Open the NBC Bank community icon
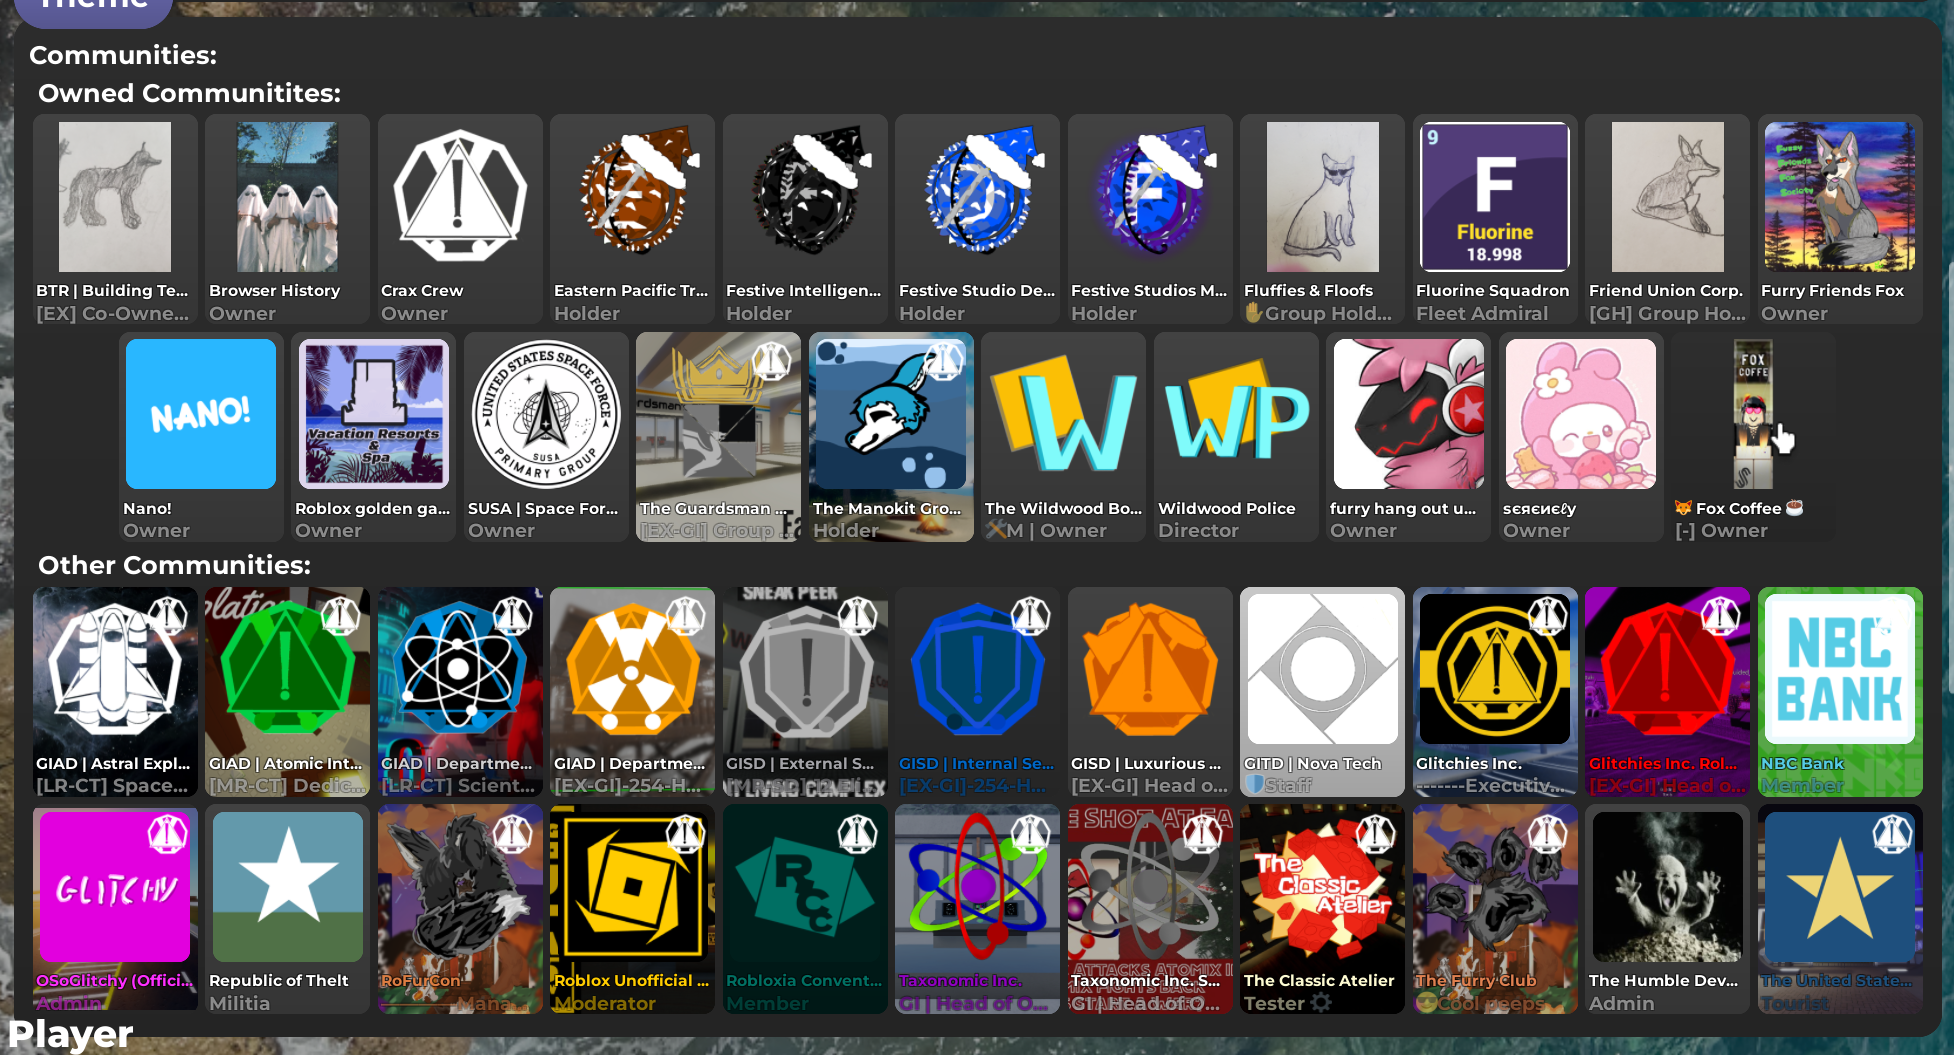1954x1055 pixels. point(1839,668)
